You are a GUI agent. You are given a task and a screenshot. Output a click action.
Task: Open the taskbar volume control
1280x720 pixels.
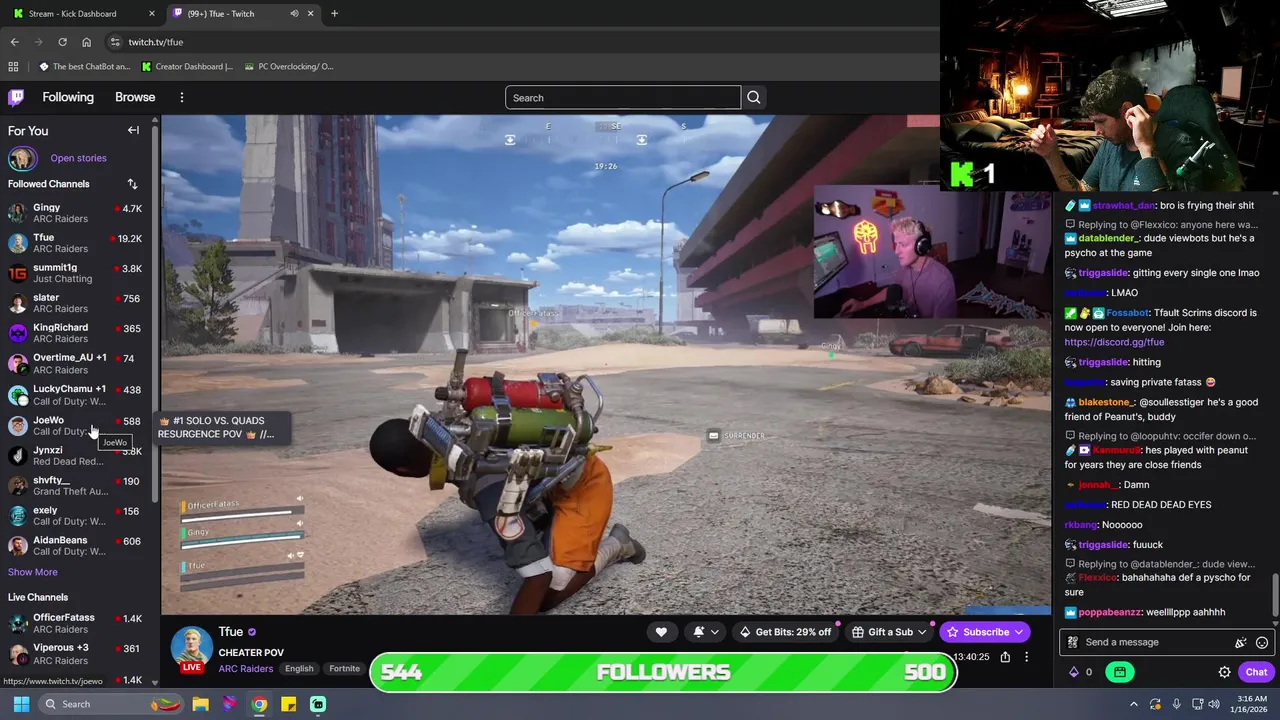click(1213, 704)
